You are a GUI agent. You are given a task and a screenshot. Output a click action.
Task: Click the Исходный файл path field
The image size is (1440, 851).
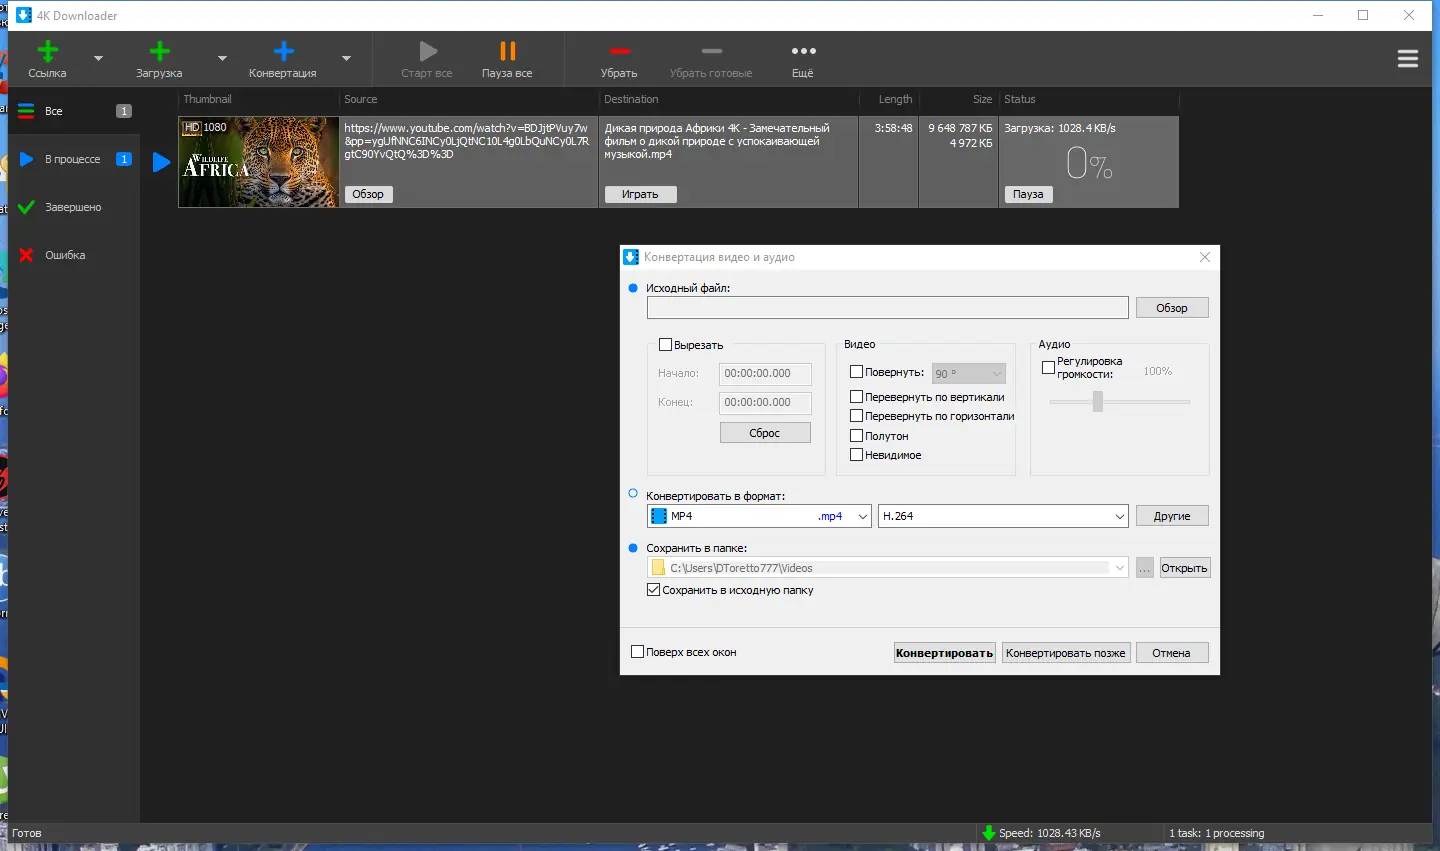click(x=888, y=307)
